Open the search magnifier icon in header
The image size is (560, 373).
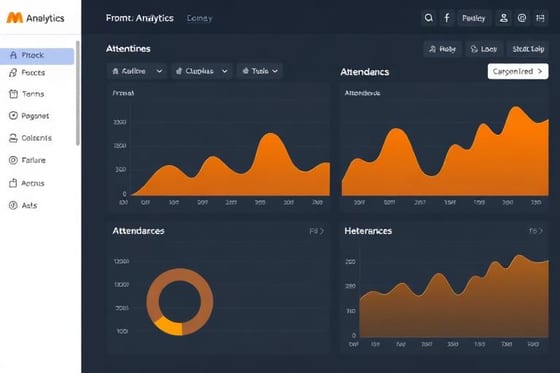tap(429, 18)
